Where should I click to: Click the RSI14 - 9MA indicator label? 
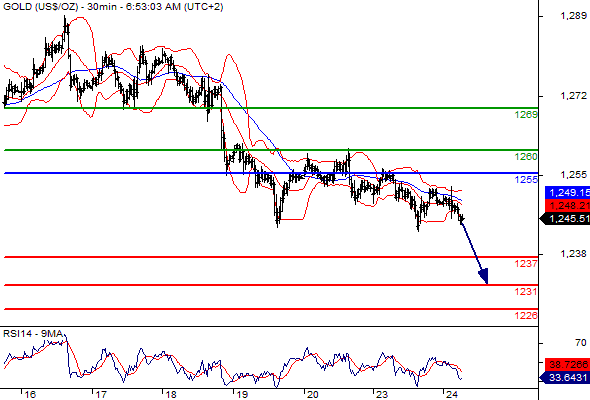click(x=33, y=334)
